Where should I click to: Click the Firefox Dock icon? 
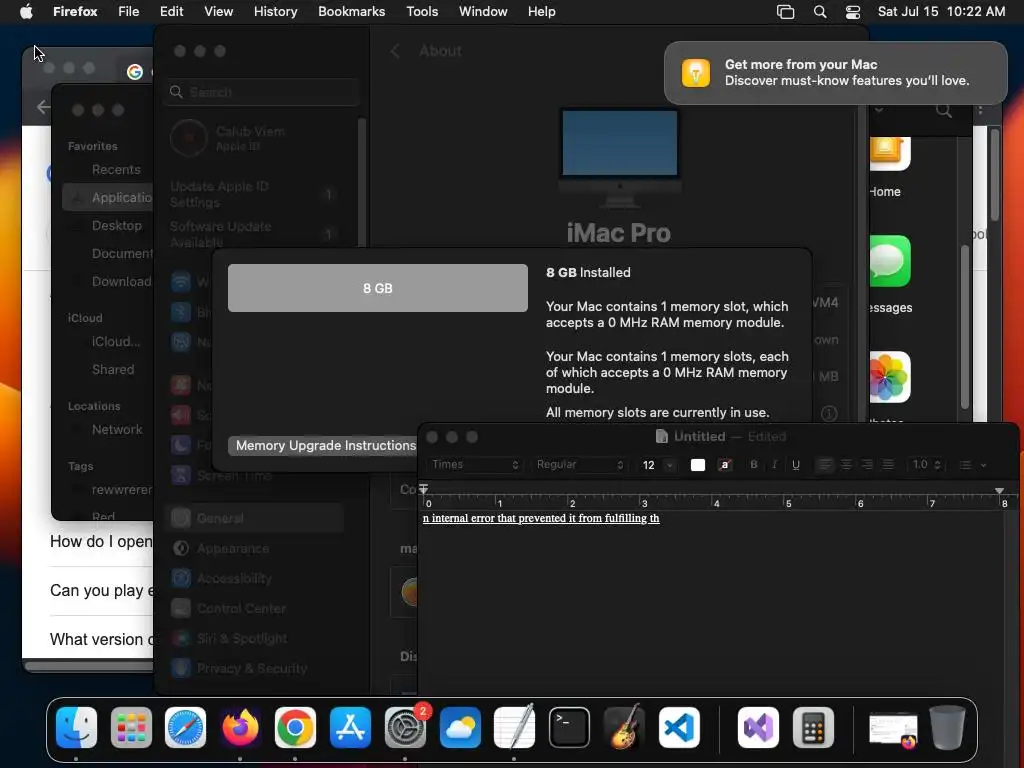240,727
